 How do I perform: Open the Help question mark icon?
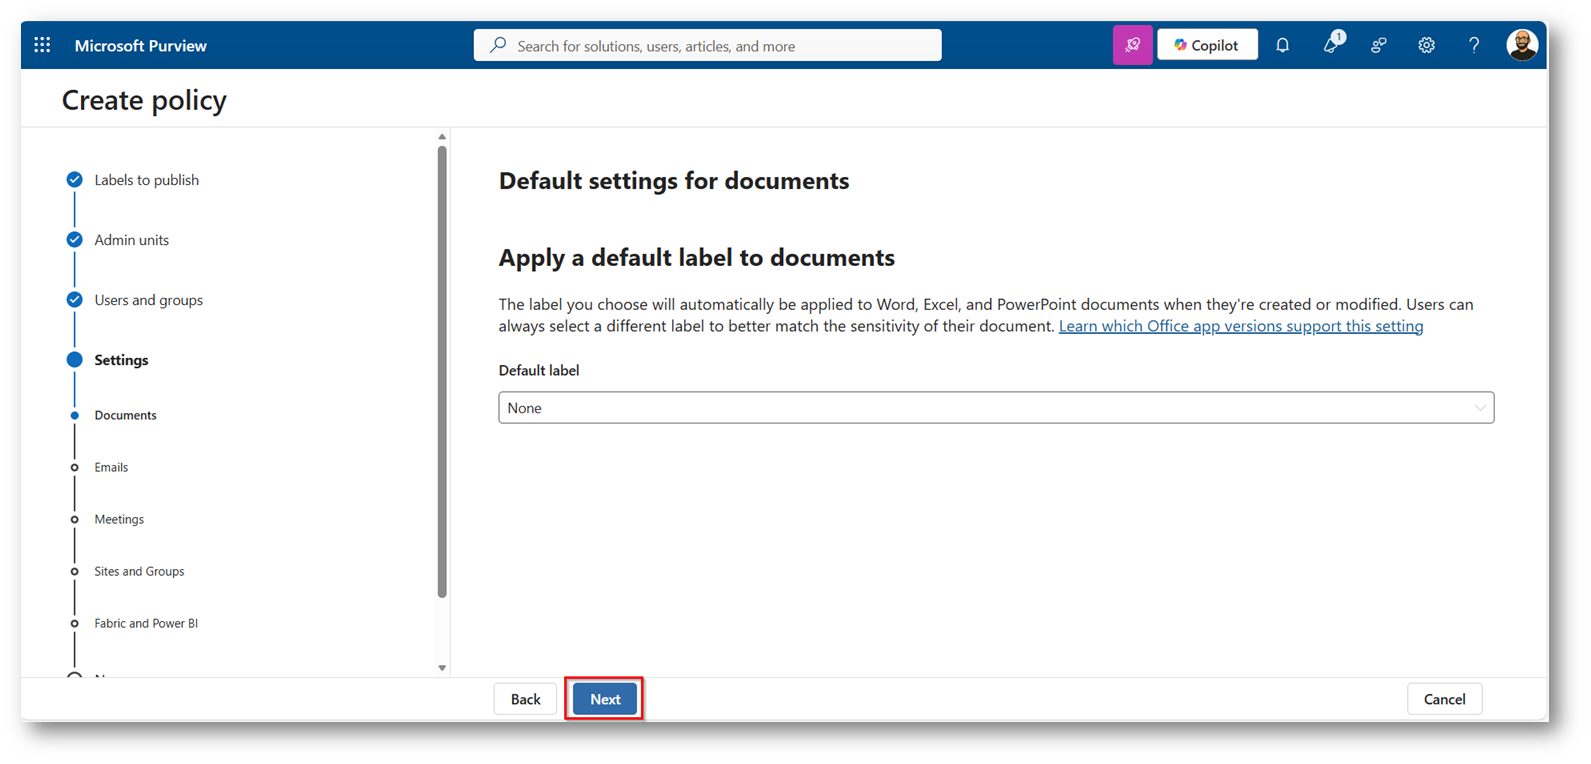click(x=1473, y=45)
